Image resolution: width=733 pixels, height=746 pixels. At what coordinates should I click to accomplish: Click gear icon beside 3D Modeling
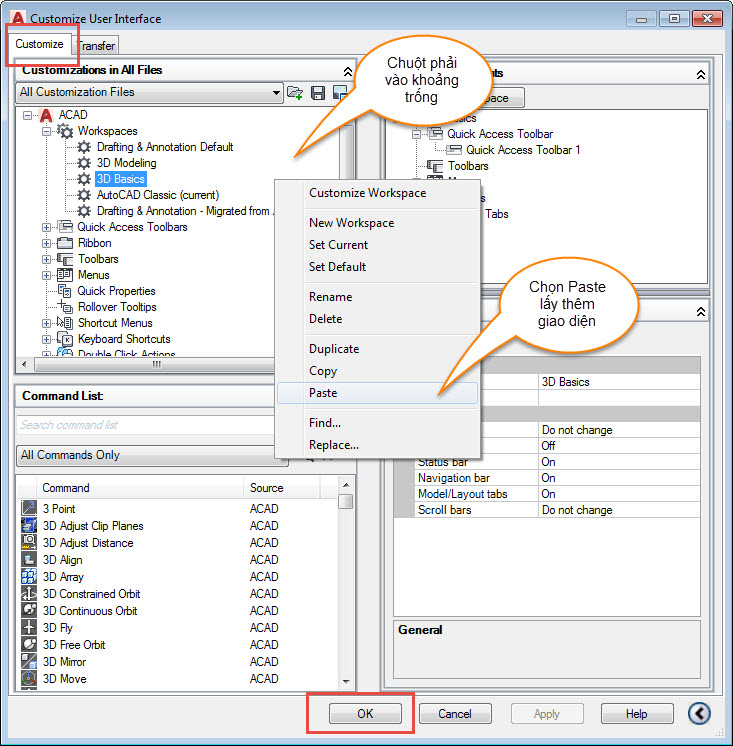[x=84, y=163]
